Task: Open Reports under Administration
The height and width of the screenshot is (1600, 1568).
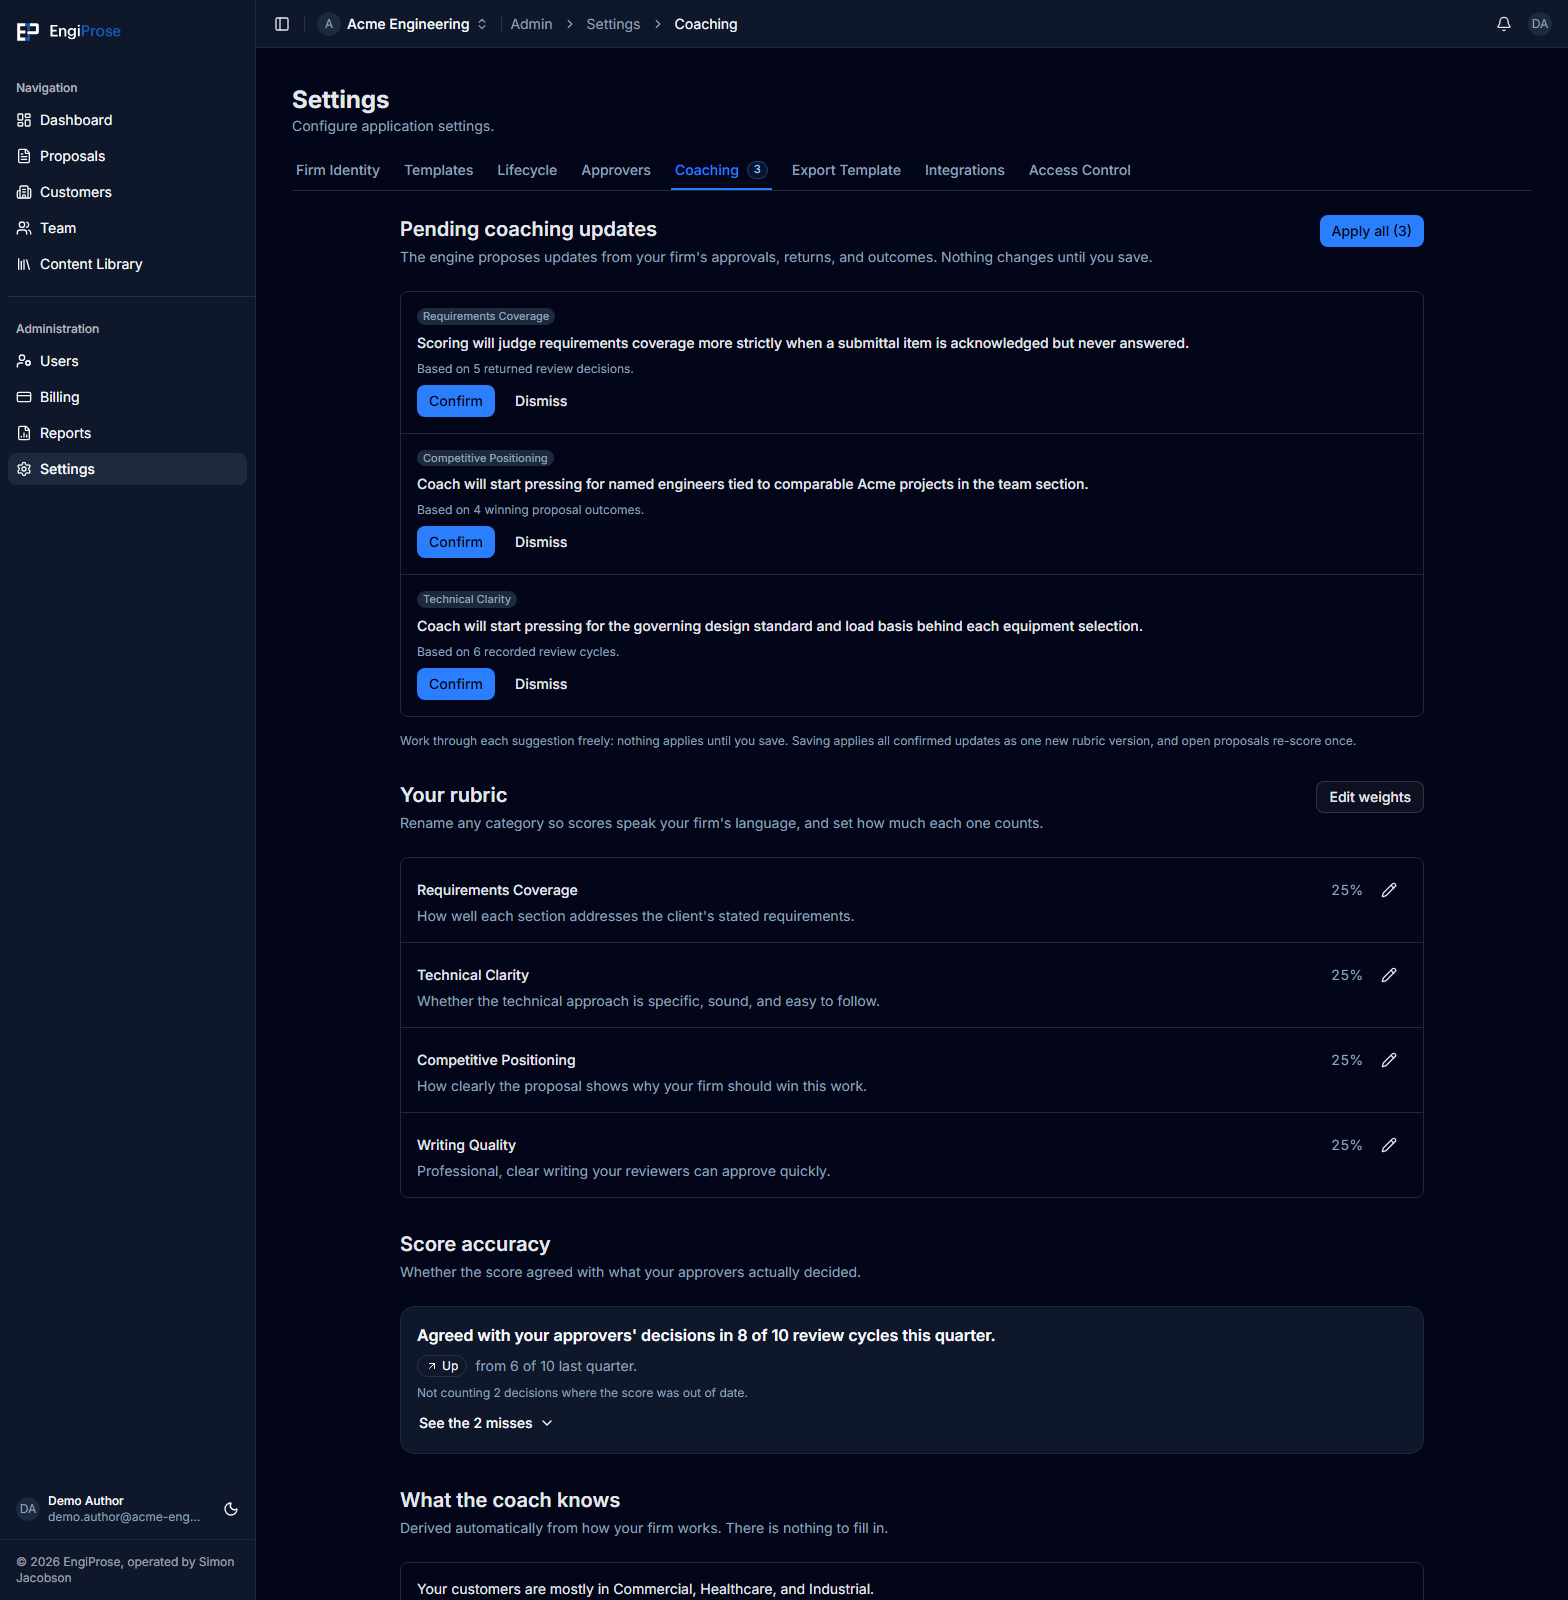Action: [x=127, y=433]
